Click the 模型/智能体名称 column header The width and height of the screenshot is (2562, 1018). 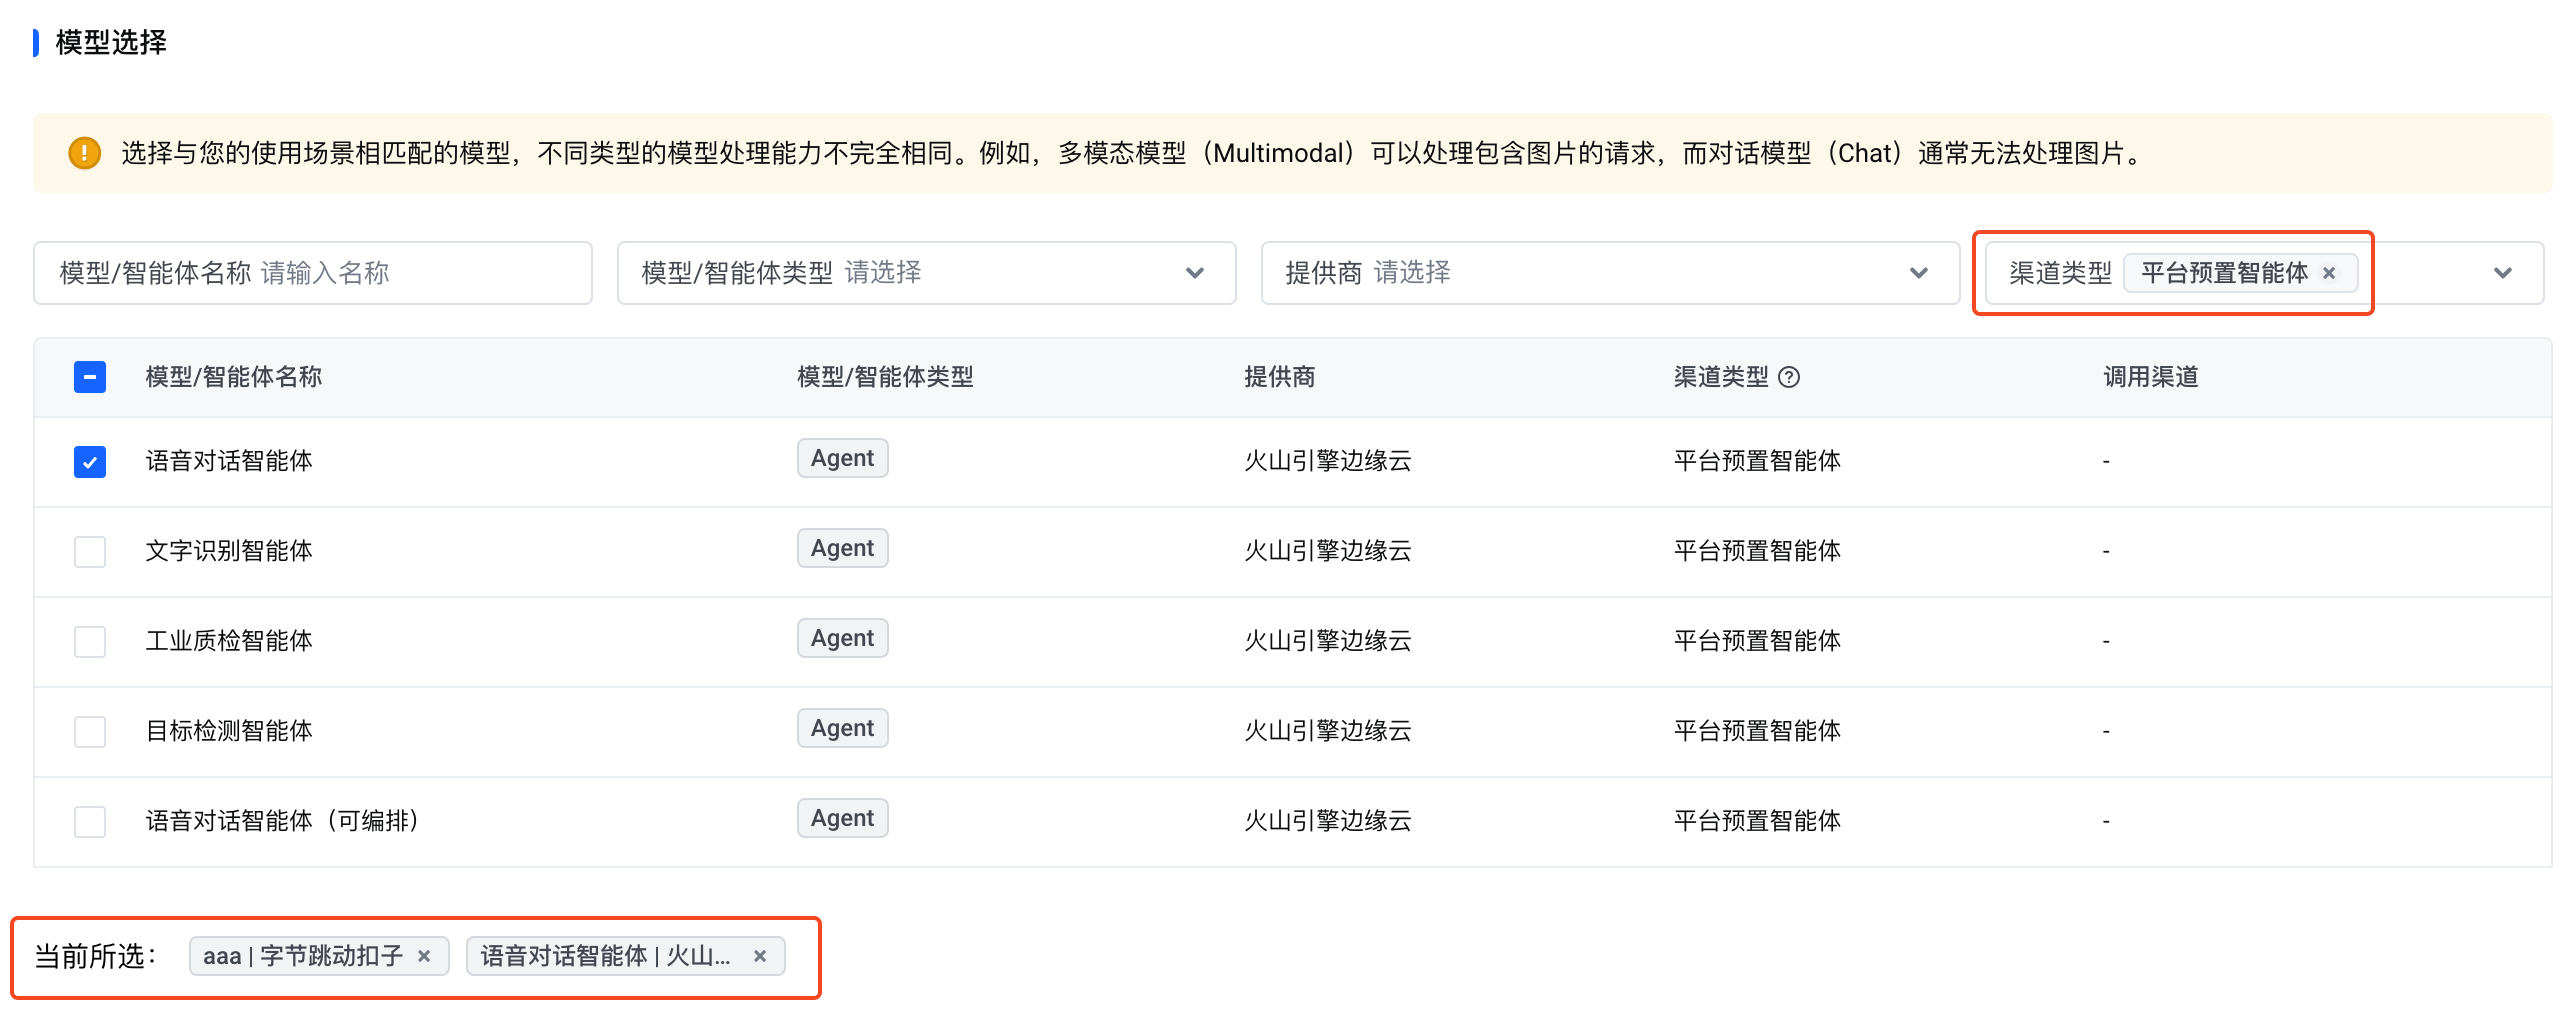pos(234,377)
